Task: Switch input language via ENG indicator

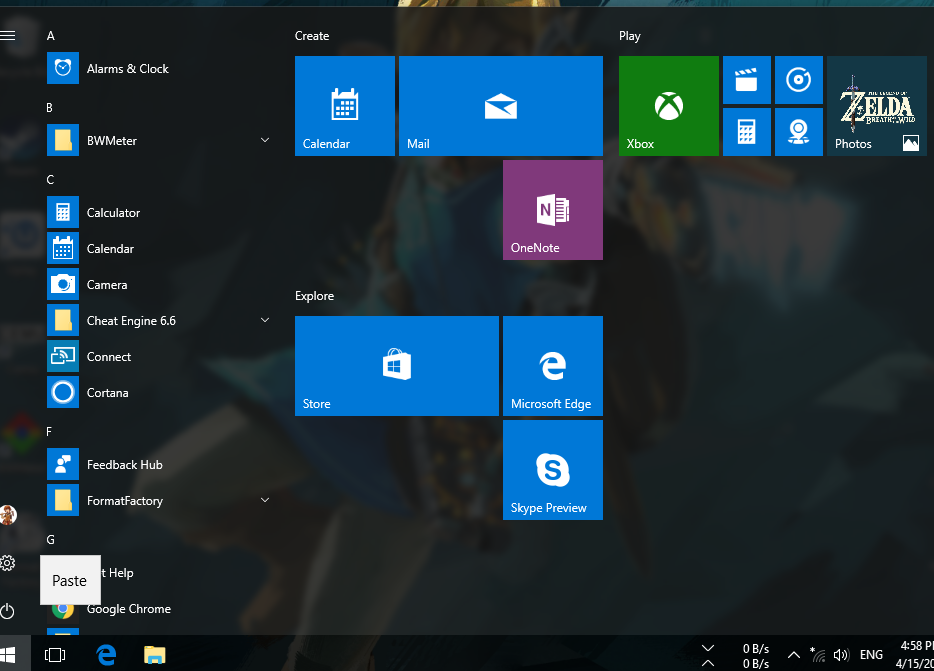Action: click(x=871, y=655)
